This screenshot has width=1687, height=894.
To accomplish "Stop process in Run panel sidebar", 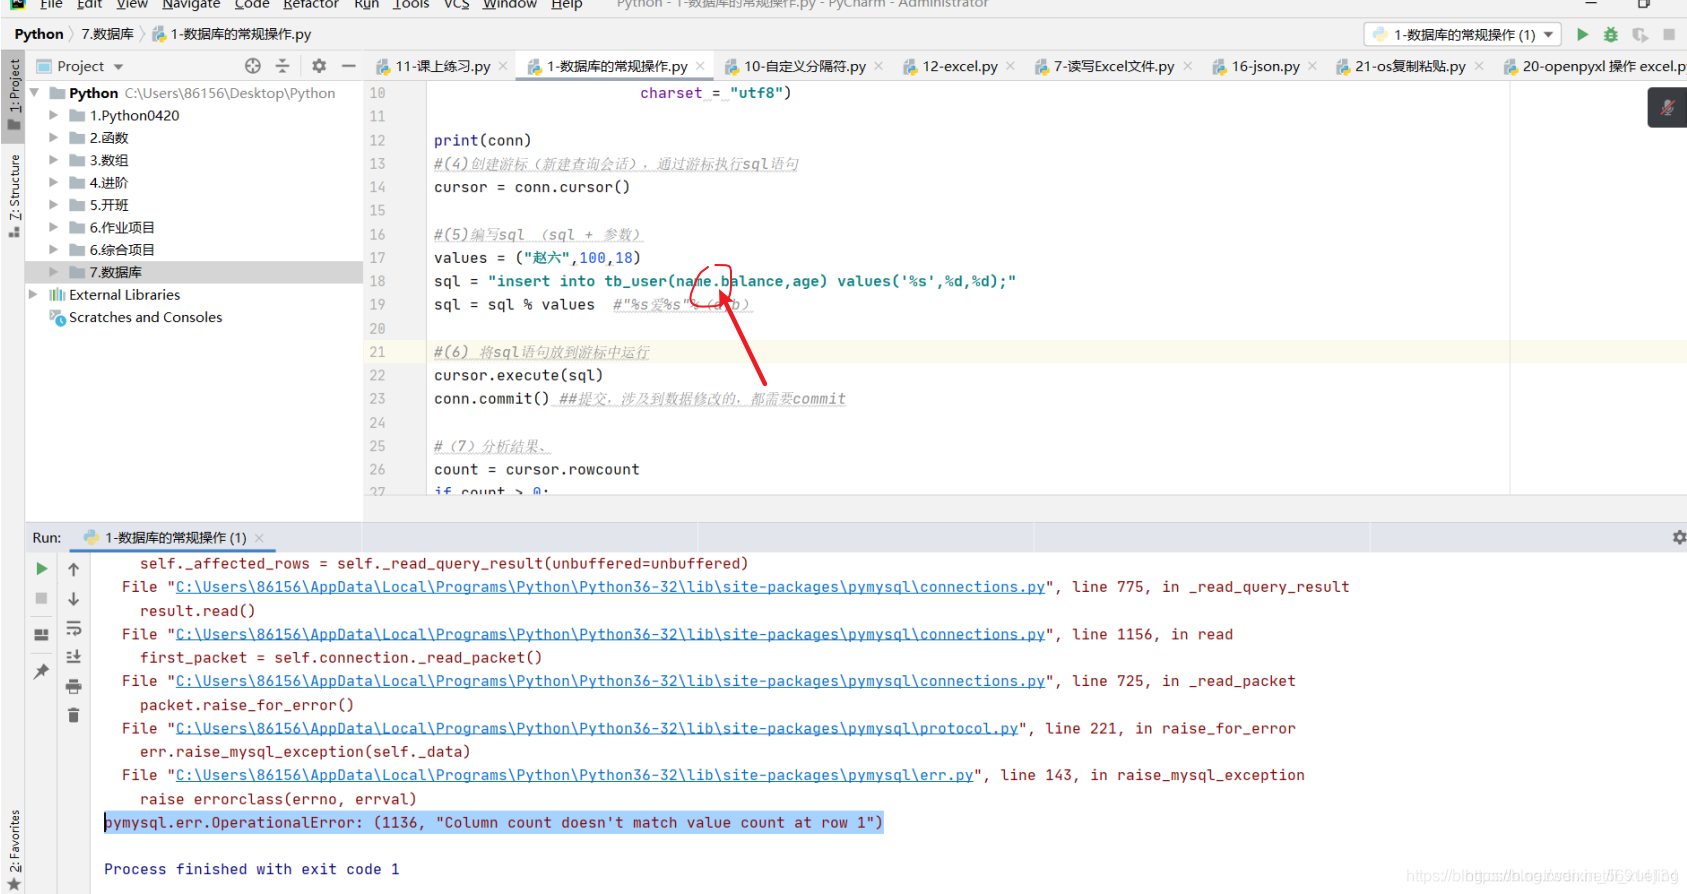I will coord(41,598).
